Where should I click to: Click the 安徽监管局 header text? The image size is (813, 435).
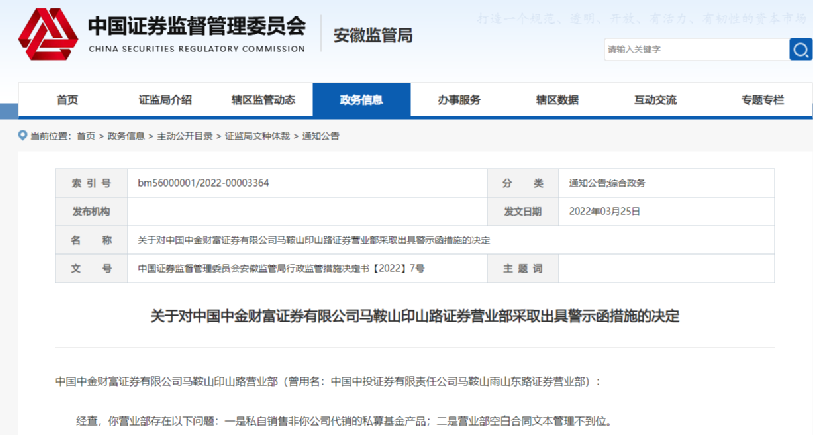click(373, 35)
